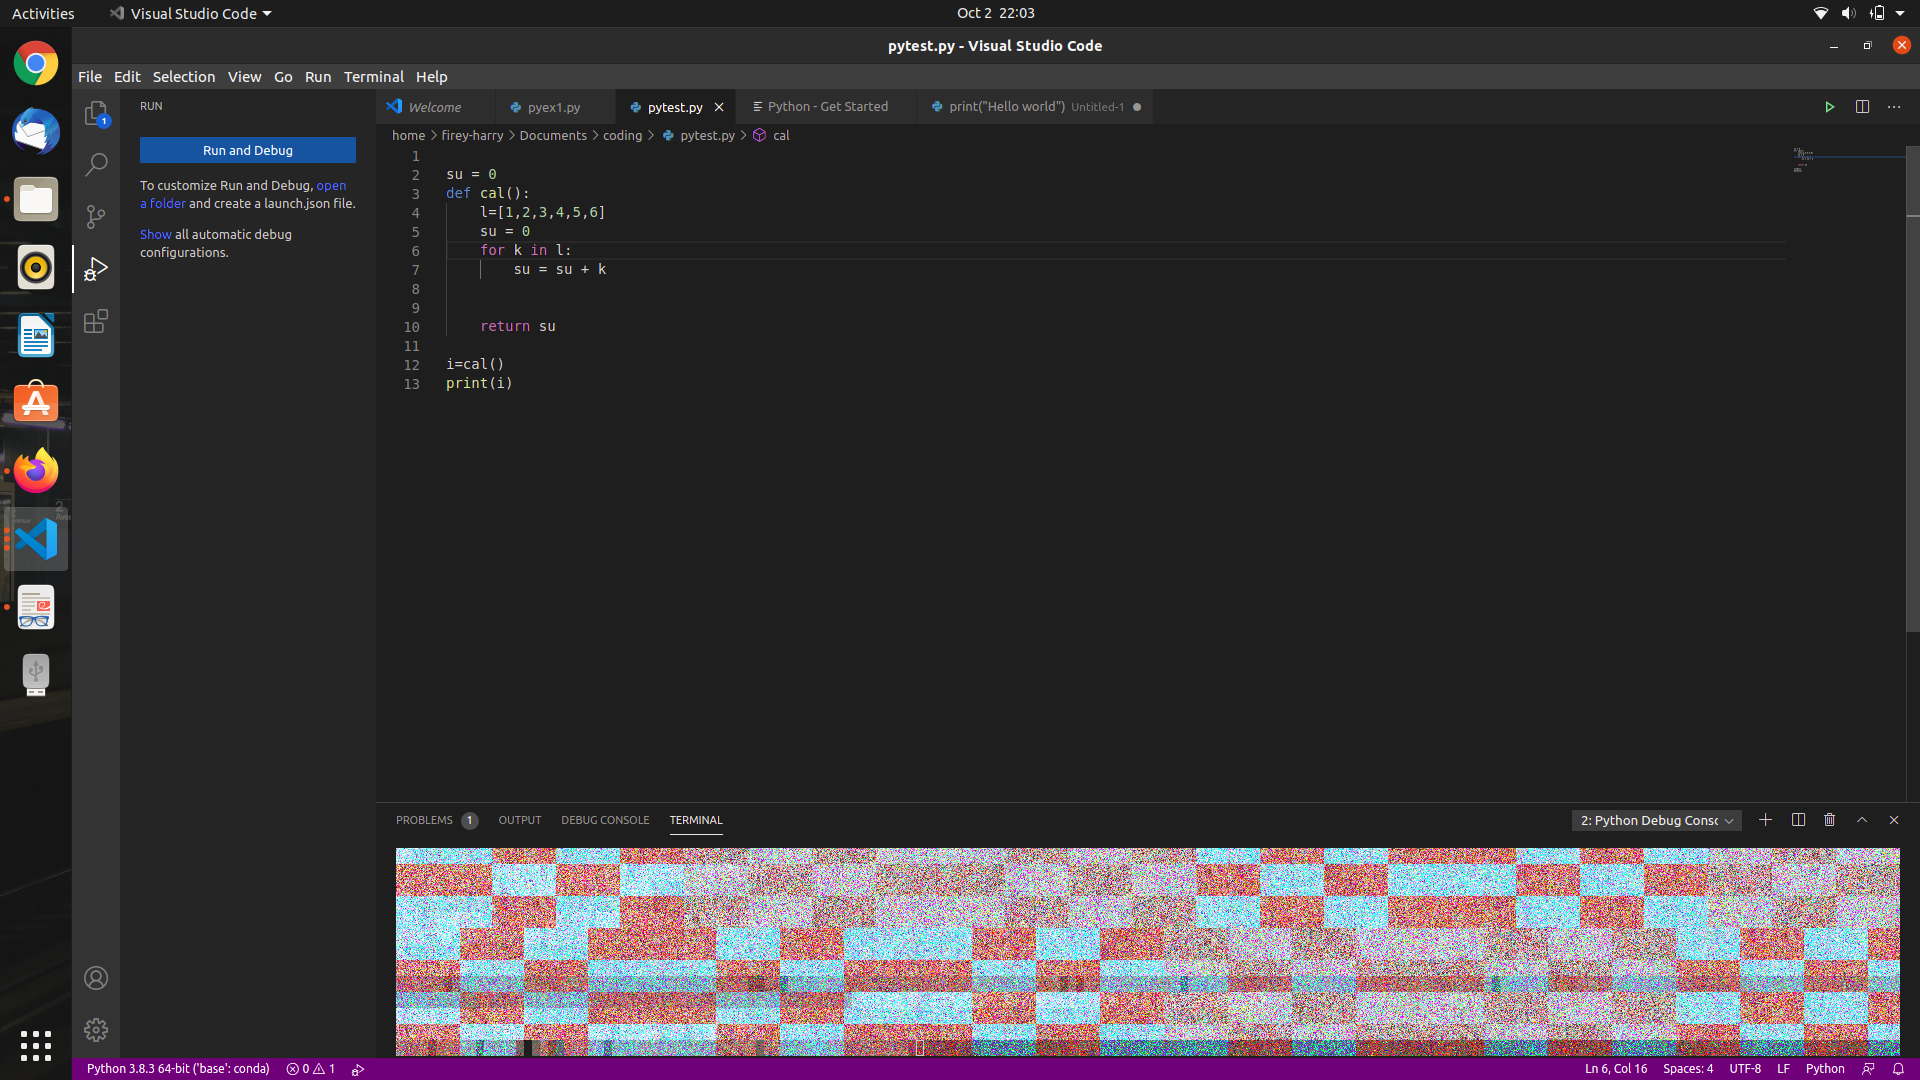Open the Source Control icon
This screenshot has width=1920, height=1080.
[x=96, y=217]
